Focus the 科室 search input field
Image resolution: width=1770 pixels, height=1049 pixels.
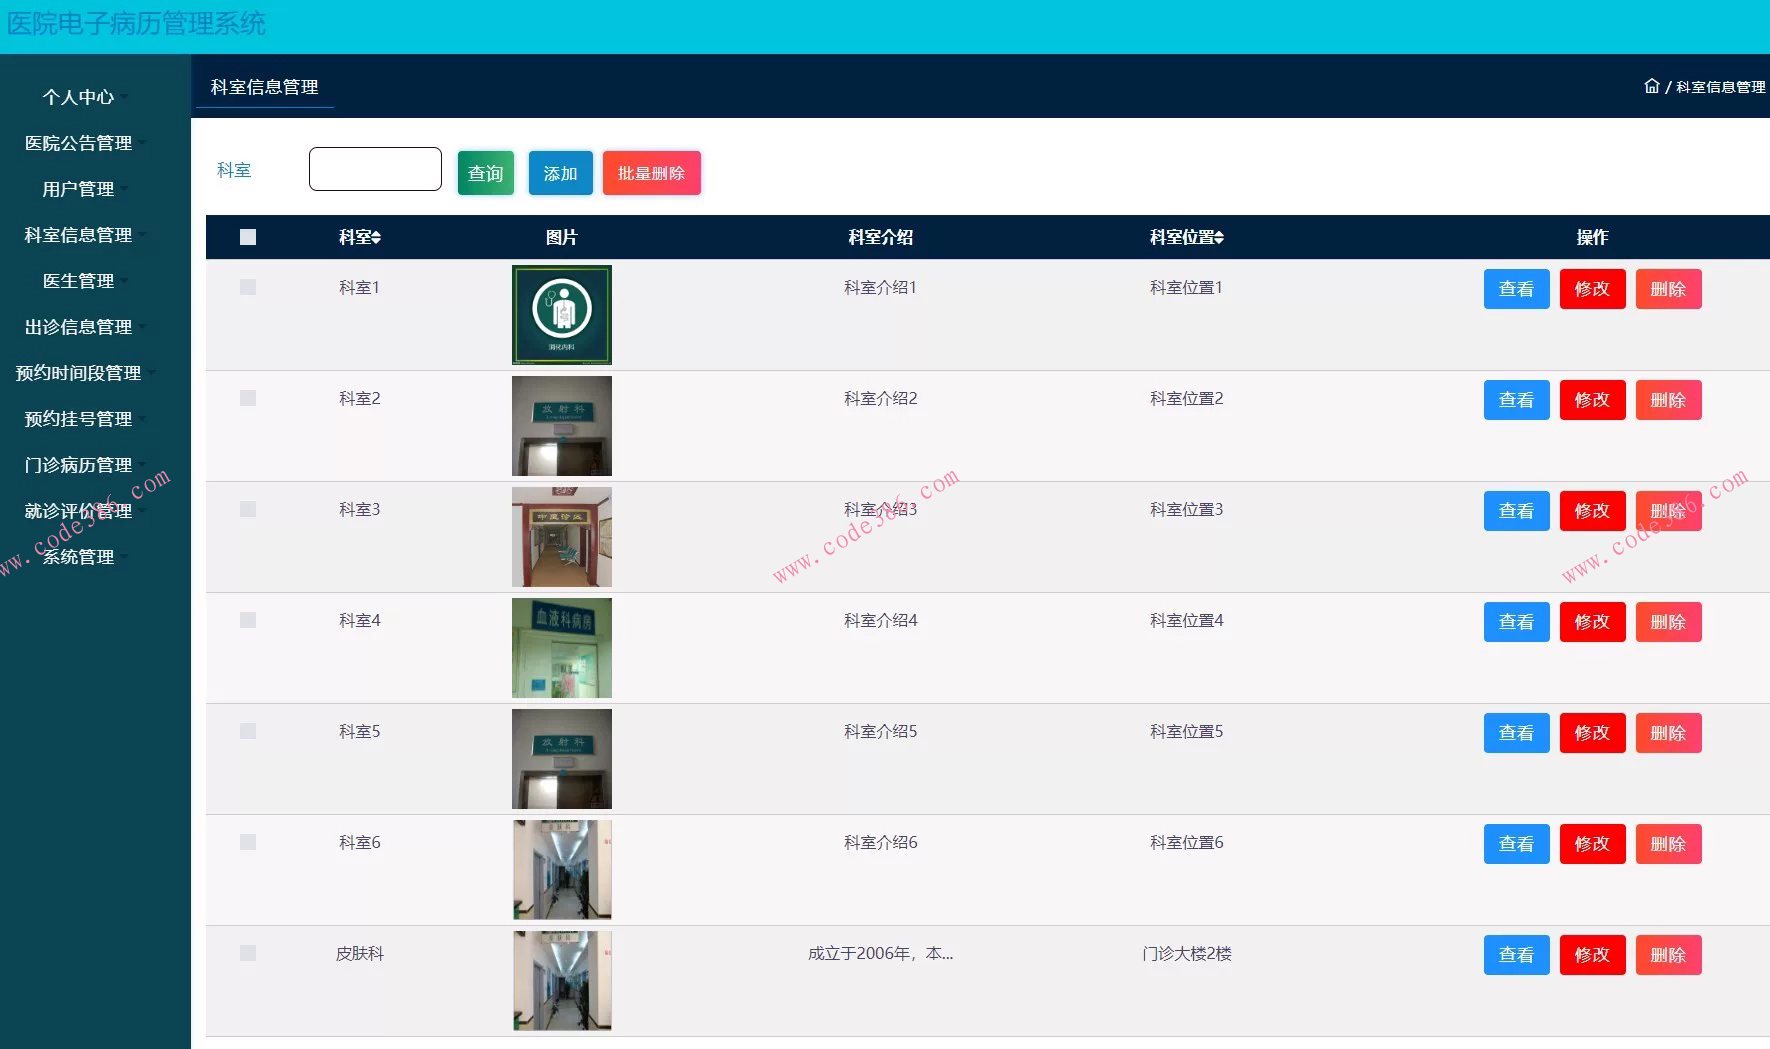tap(375, 169)
